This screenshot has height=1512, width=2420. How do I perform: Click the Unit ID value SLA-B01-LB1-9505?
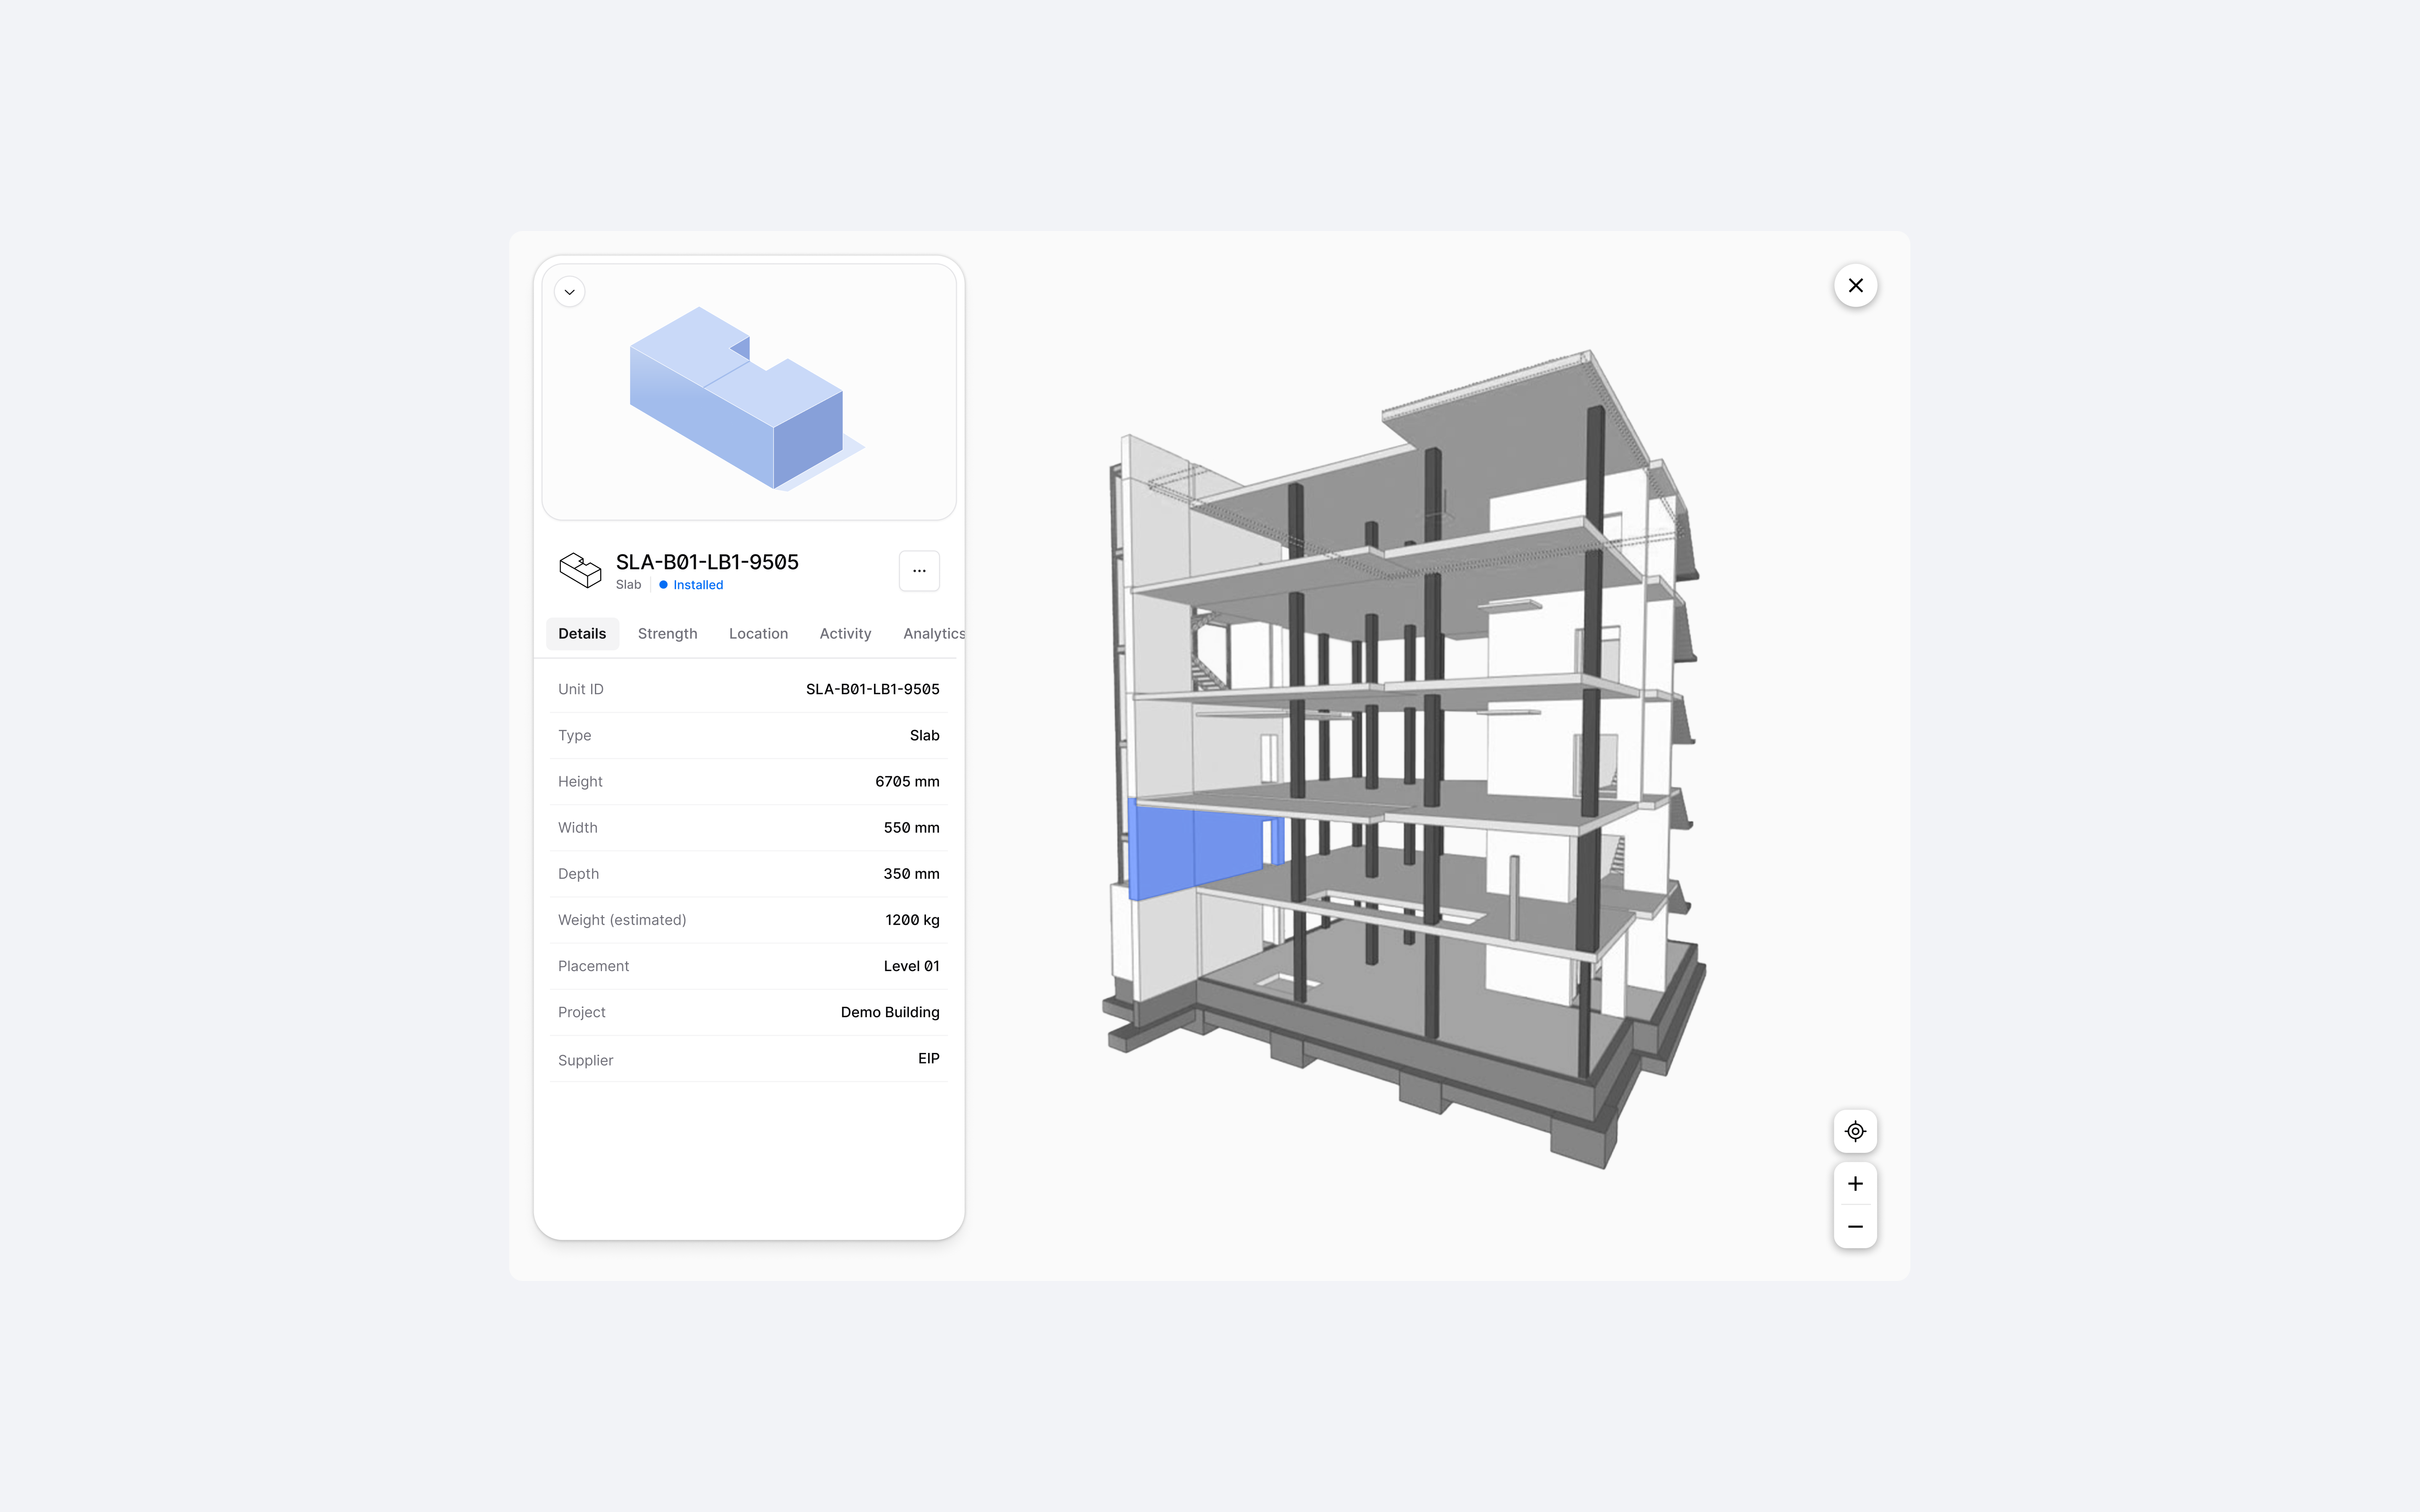[x=872, y=689]
